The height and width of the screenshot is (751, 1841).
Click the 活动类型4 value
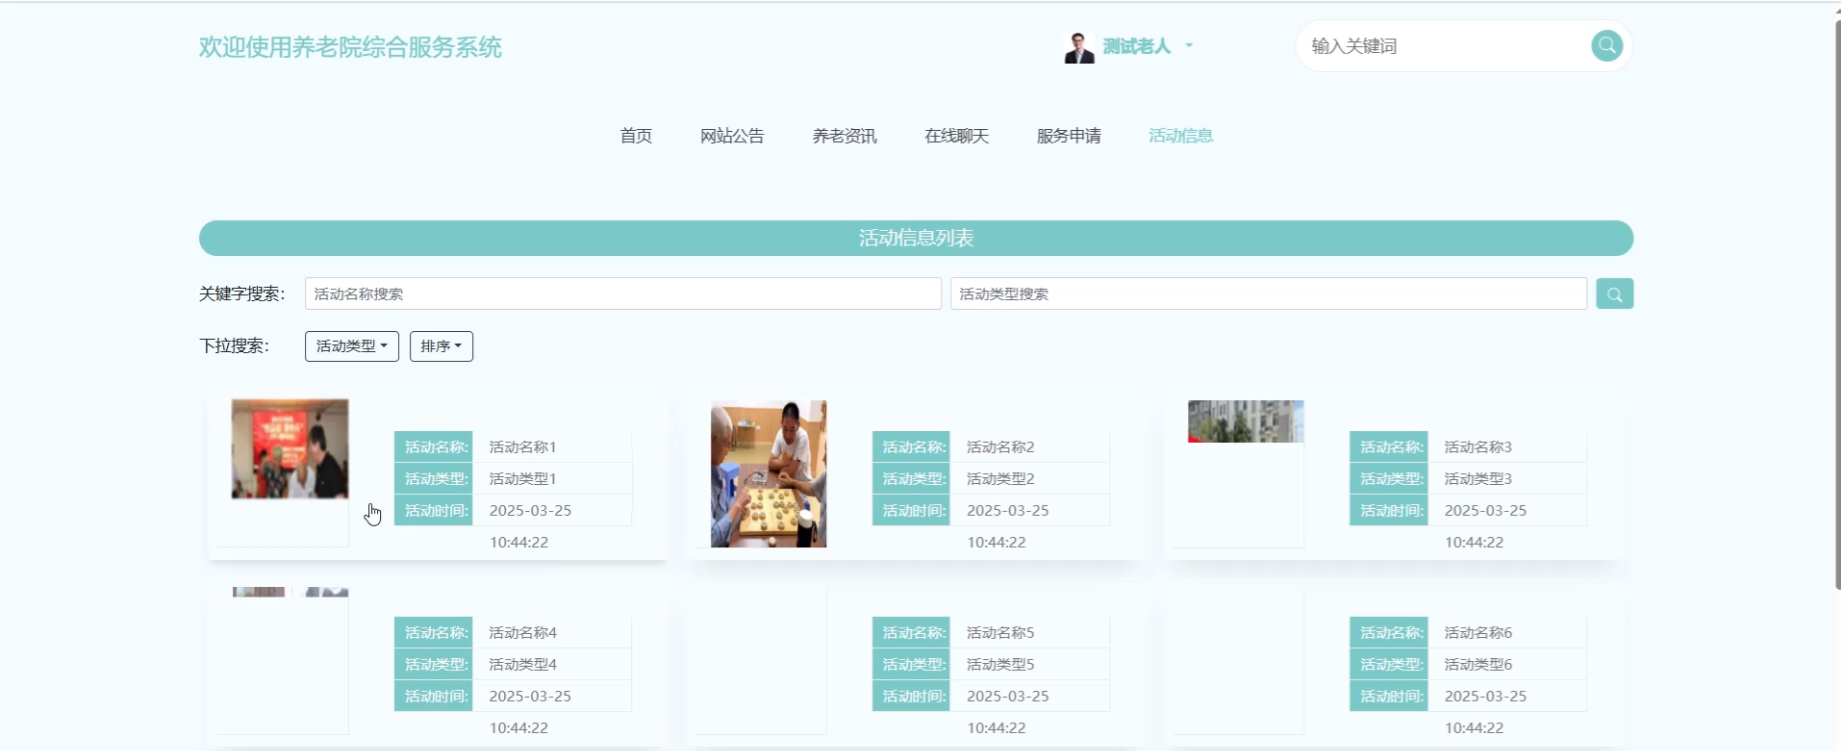click(522, 665)
